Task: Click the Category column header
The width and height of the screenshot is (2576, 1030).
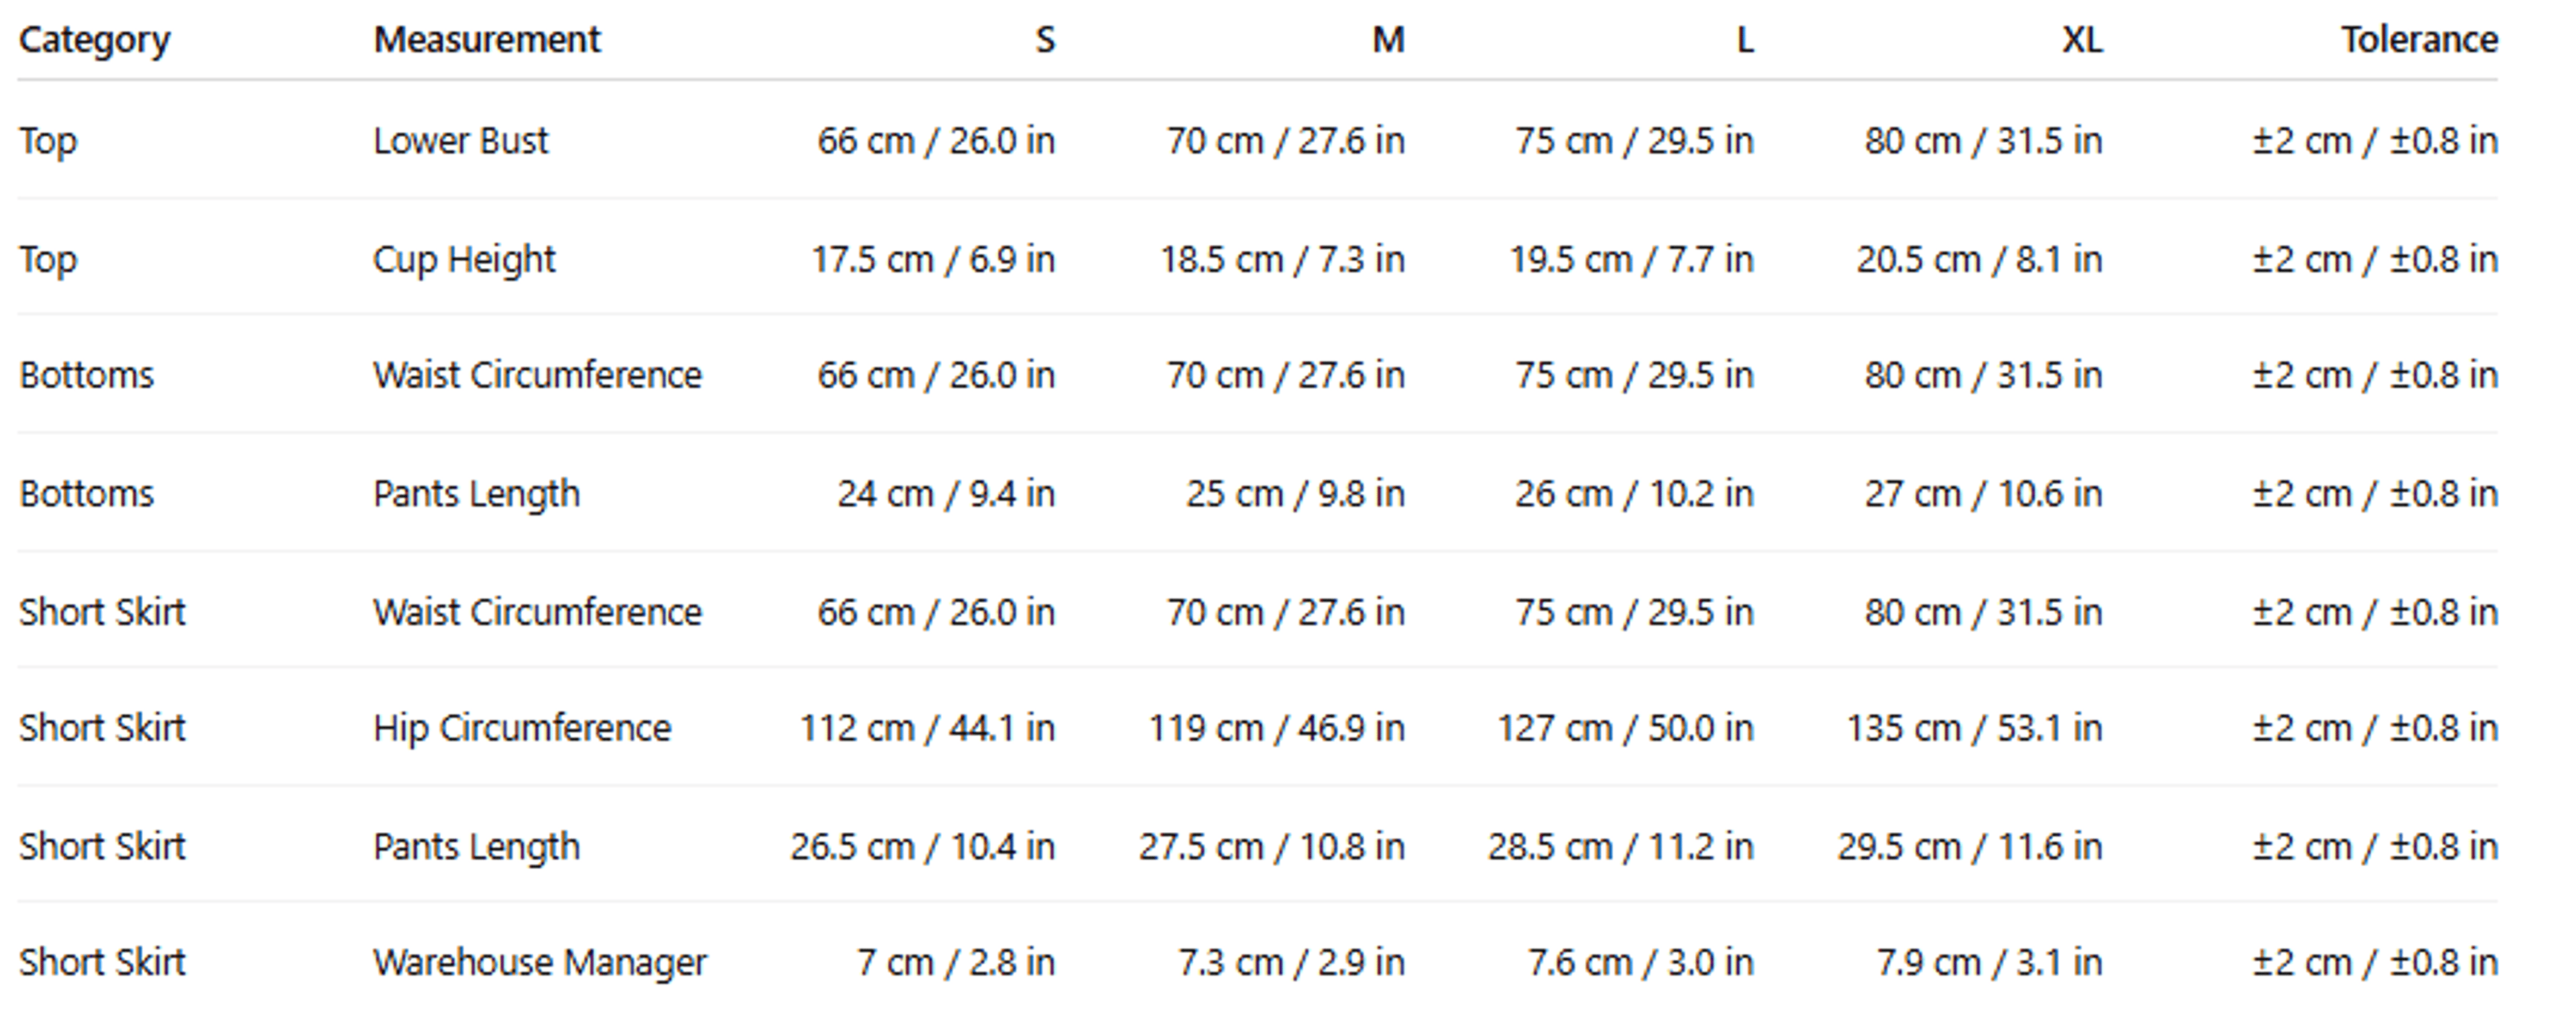Action: [94, 40]
